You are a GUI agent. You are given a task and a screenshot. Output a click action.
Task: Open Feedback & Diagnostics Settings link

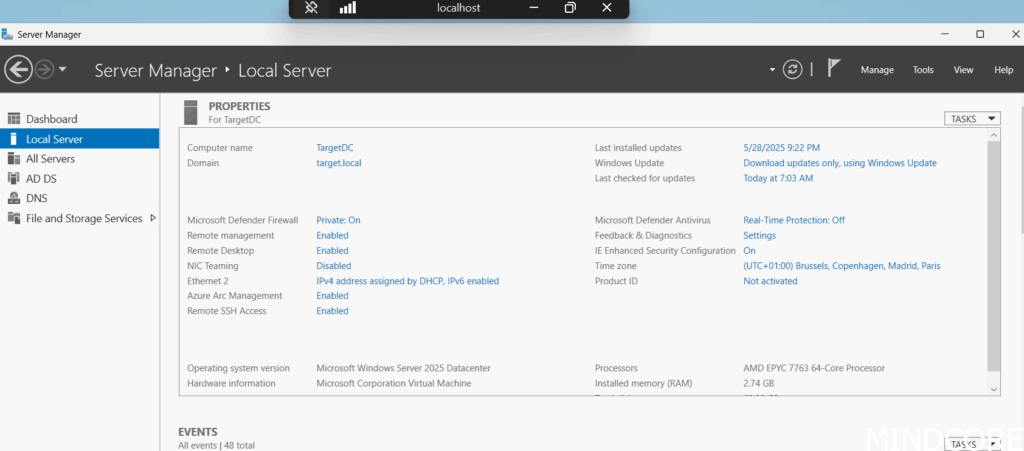760,236
